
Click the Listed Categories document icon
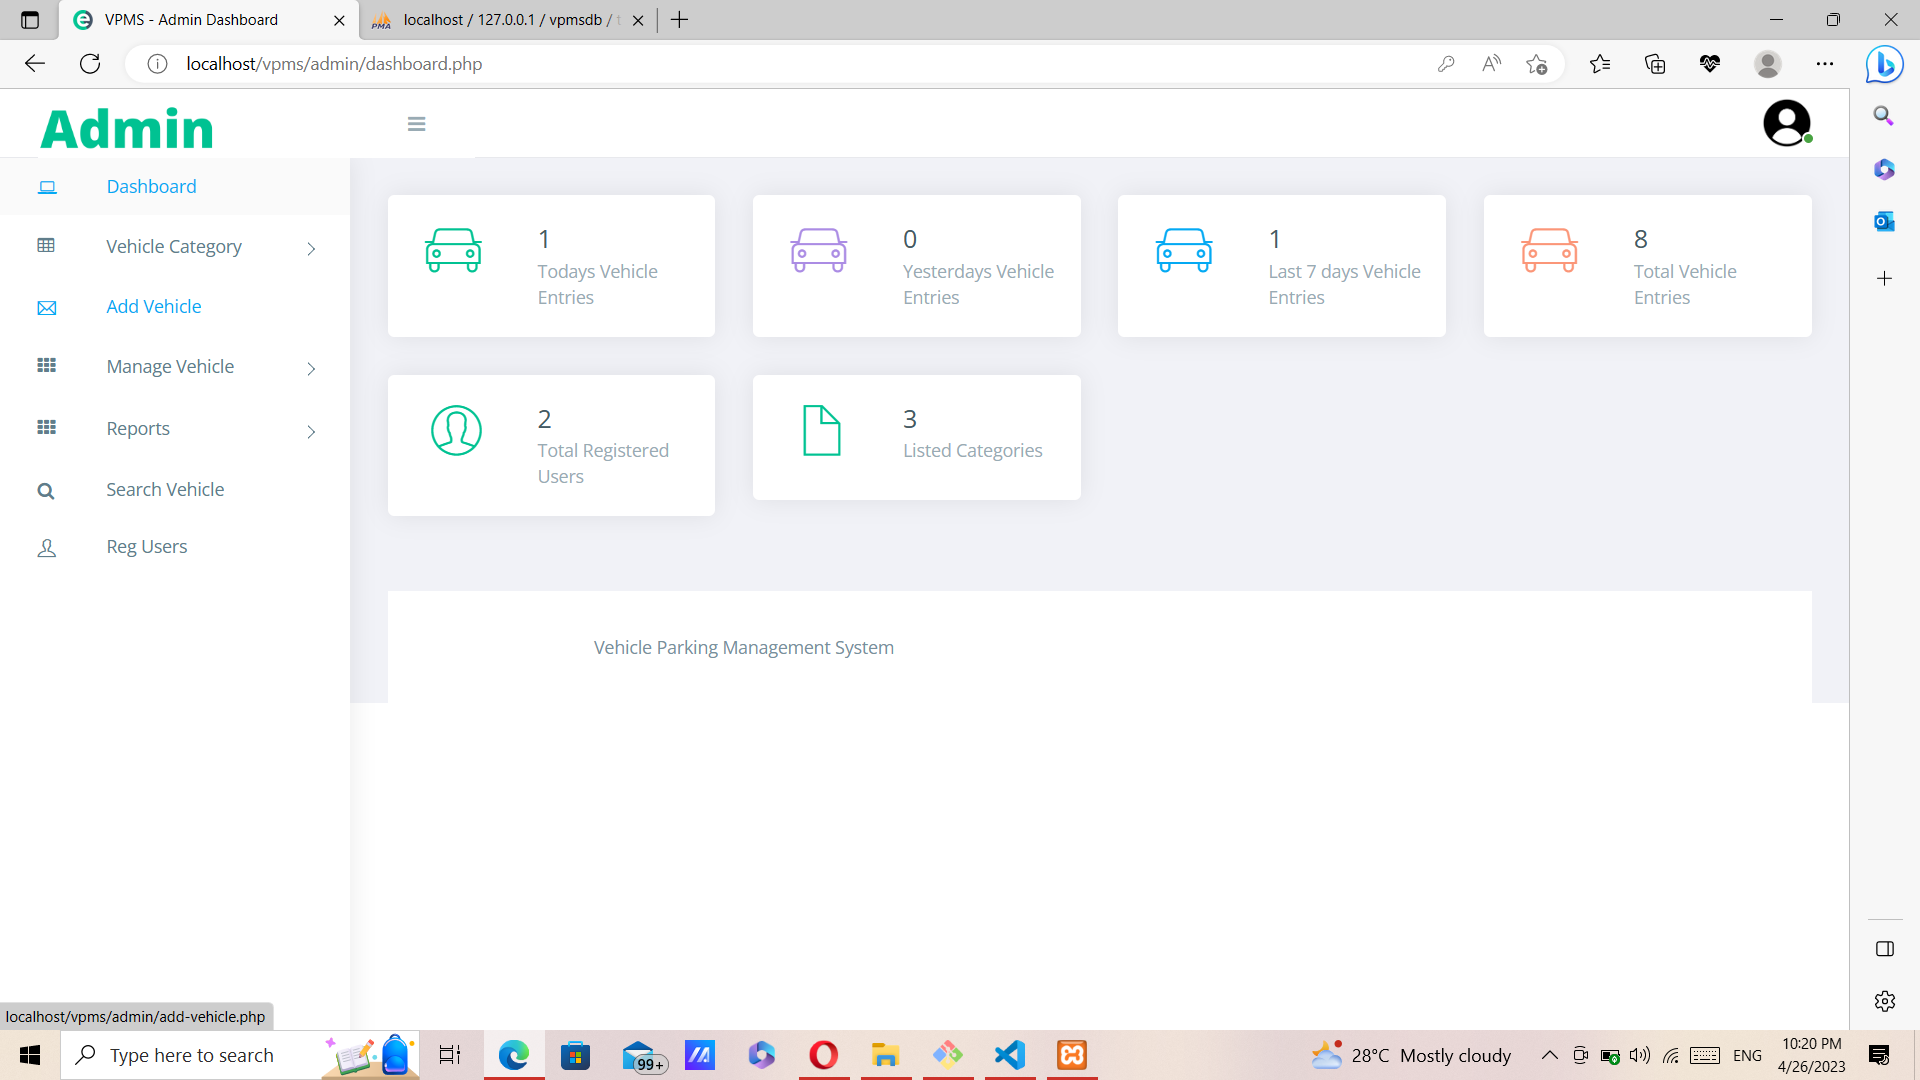pyautogui.click(x=821, y=430)
